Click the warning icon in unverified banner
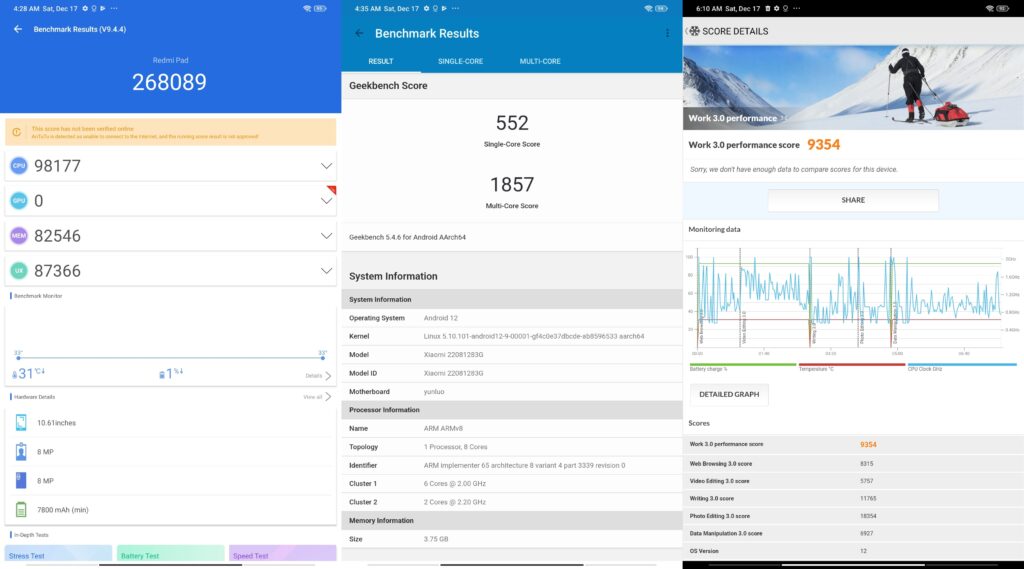This screenshot has height=569, width=1024. (x=16, y=132)
